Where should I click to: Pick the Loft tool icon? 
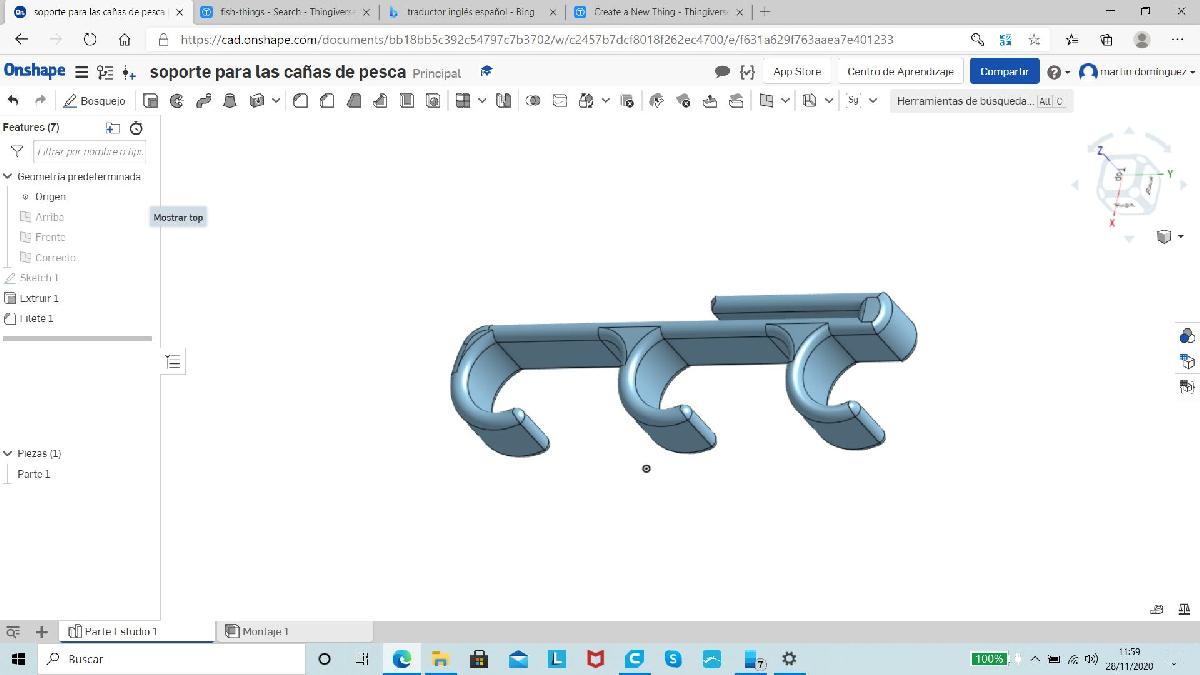point(229,101)
